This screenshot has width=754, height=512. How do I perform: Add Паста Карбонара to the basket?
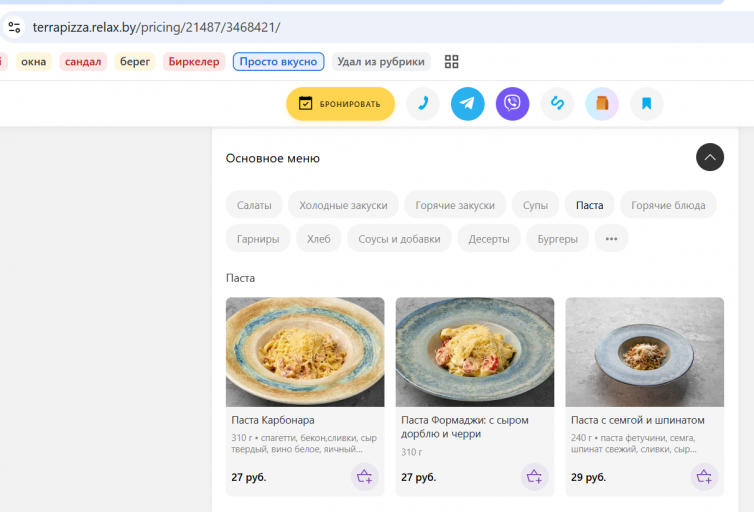(364, 477)
